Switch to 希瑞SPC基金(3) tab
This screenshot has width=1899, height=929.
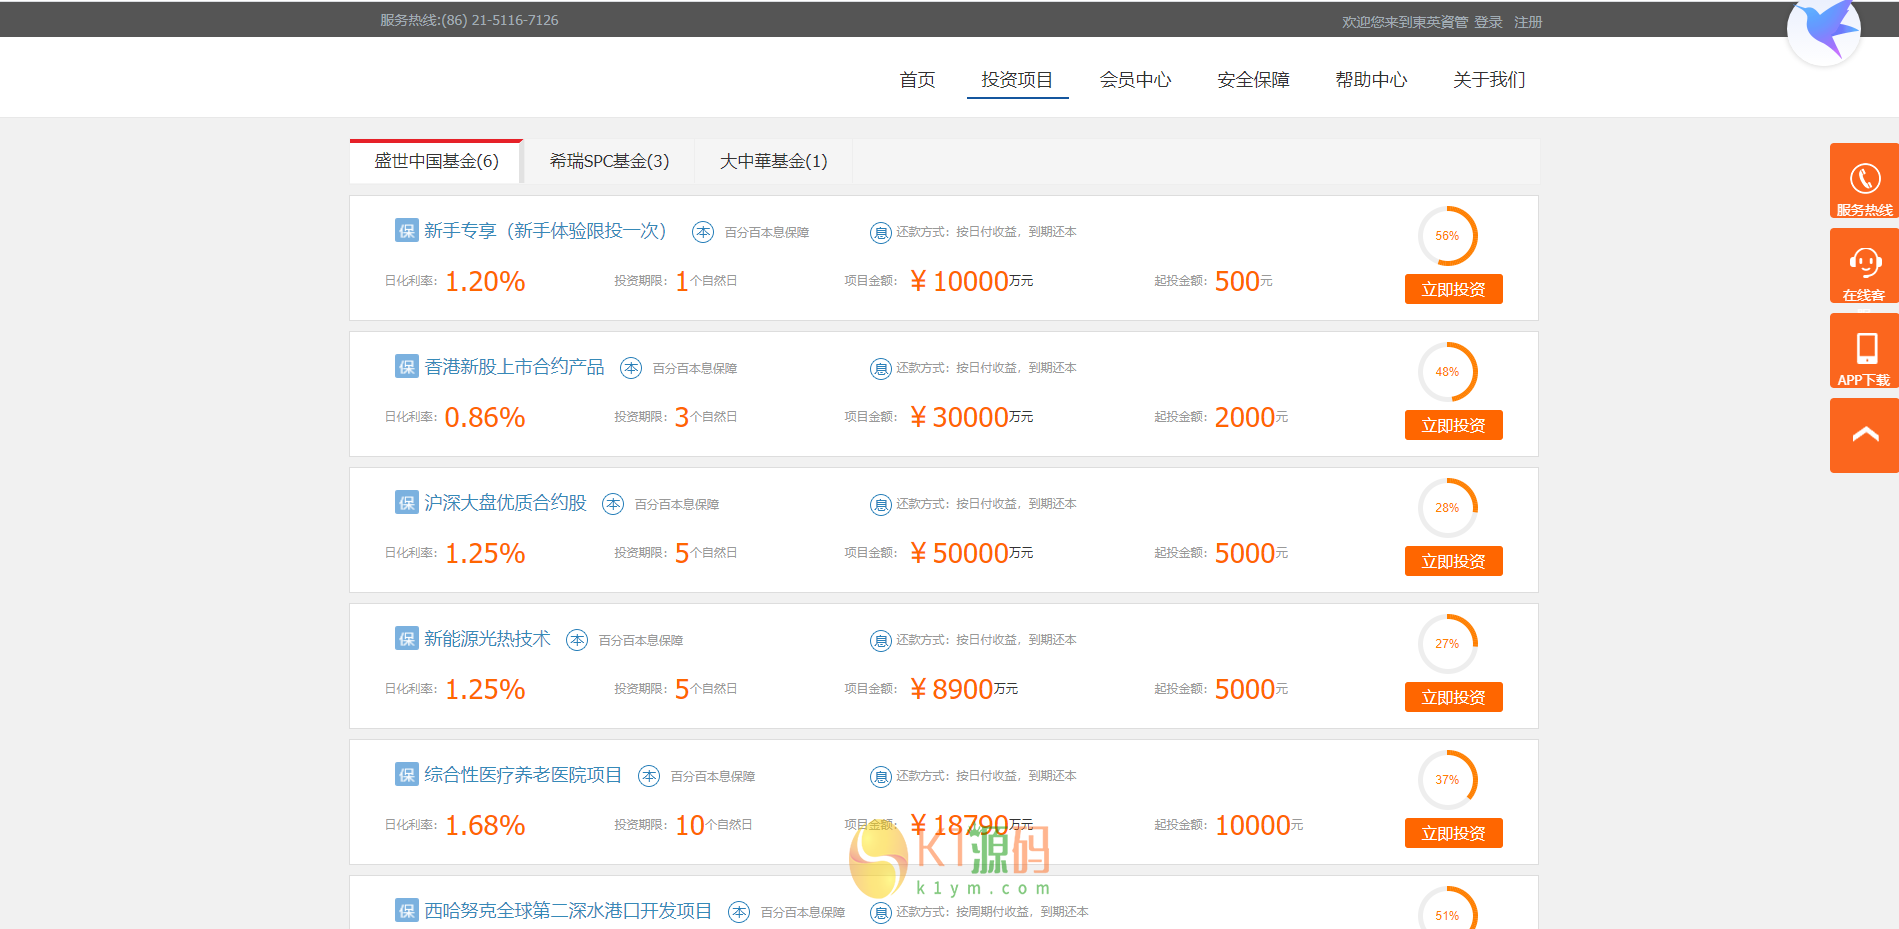609,161
